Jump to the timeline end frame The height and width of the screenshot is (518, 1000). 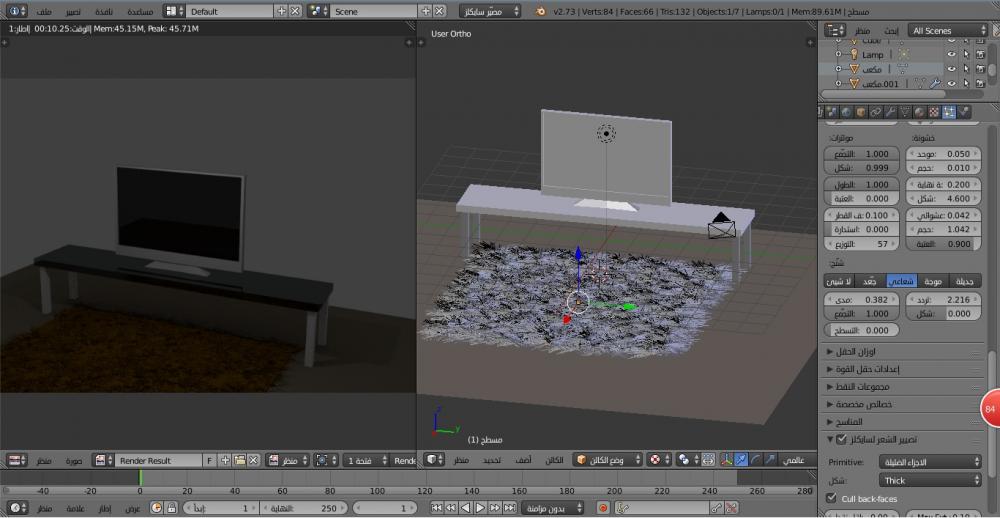[509, 508]
